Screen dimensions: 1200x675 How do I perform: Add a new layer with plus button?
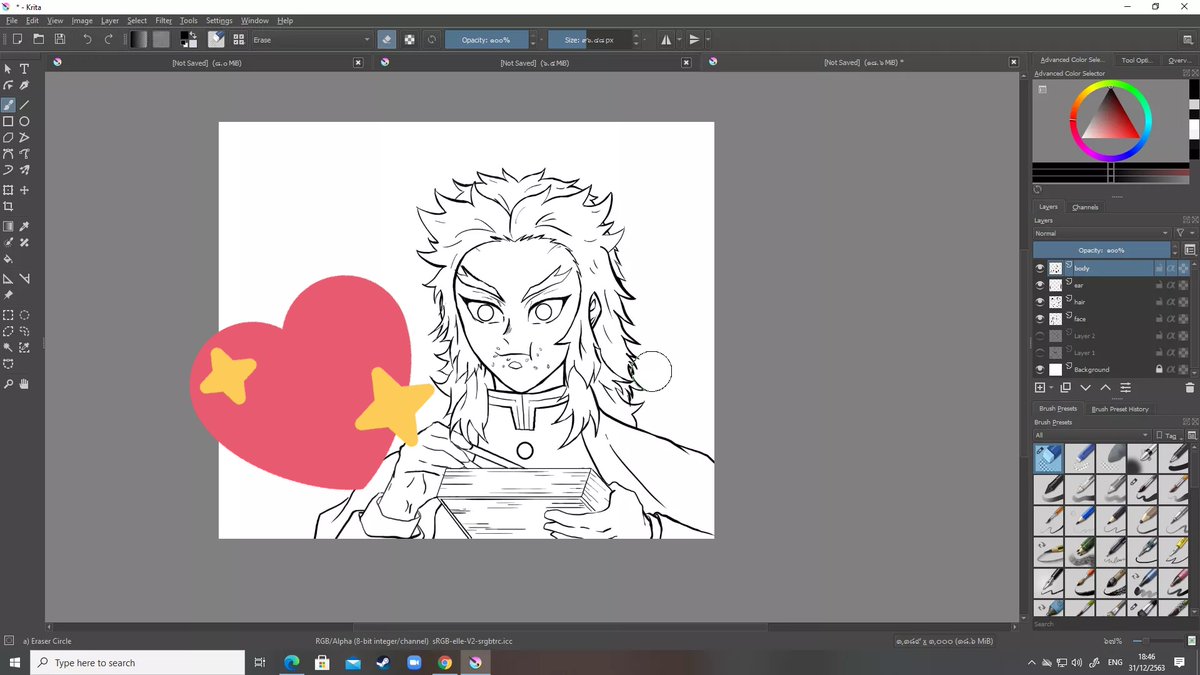[x=1040, y=387]
